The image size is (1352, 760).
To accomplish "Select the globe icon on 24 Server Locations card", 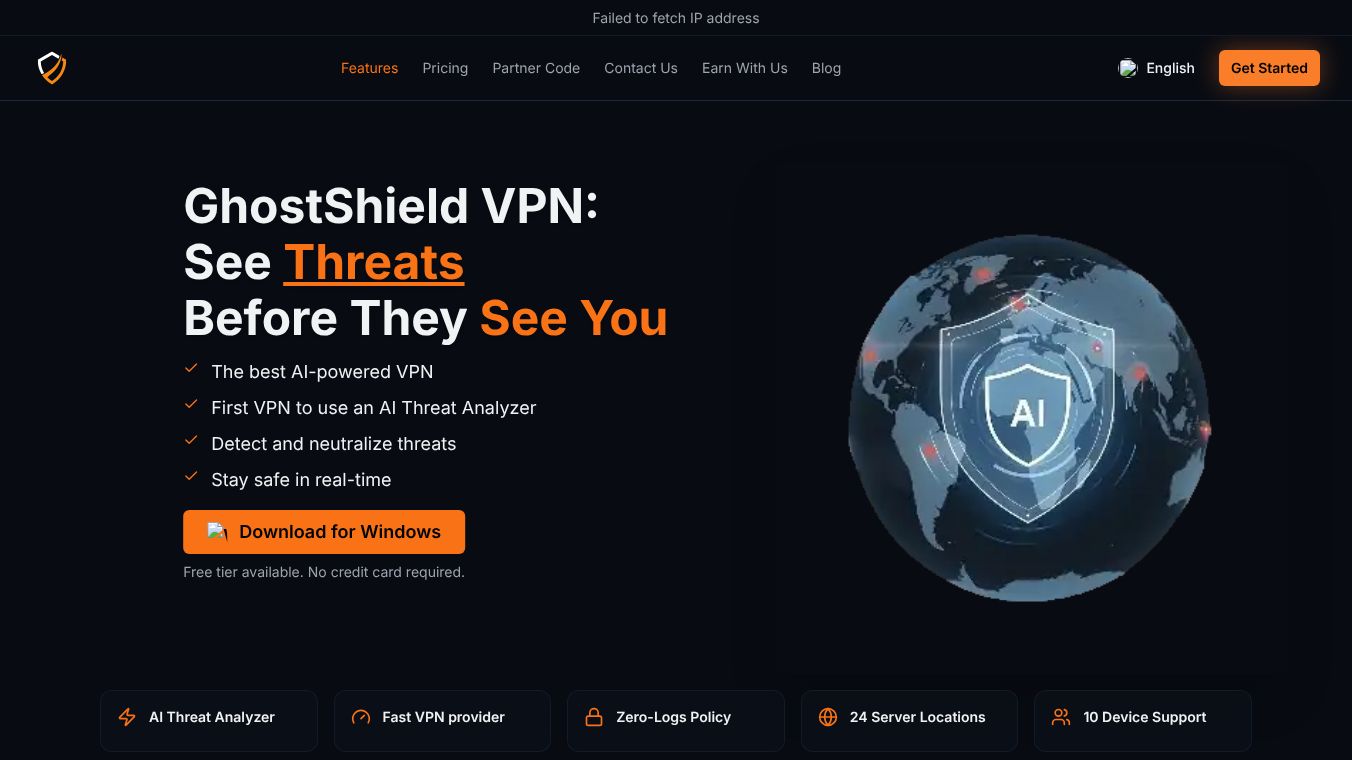I will 828,717.
